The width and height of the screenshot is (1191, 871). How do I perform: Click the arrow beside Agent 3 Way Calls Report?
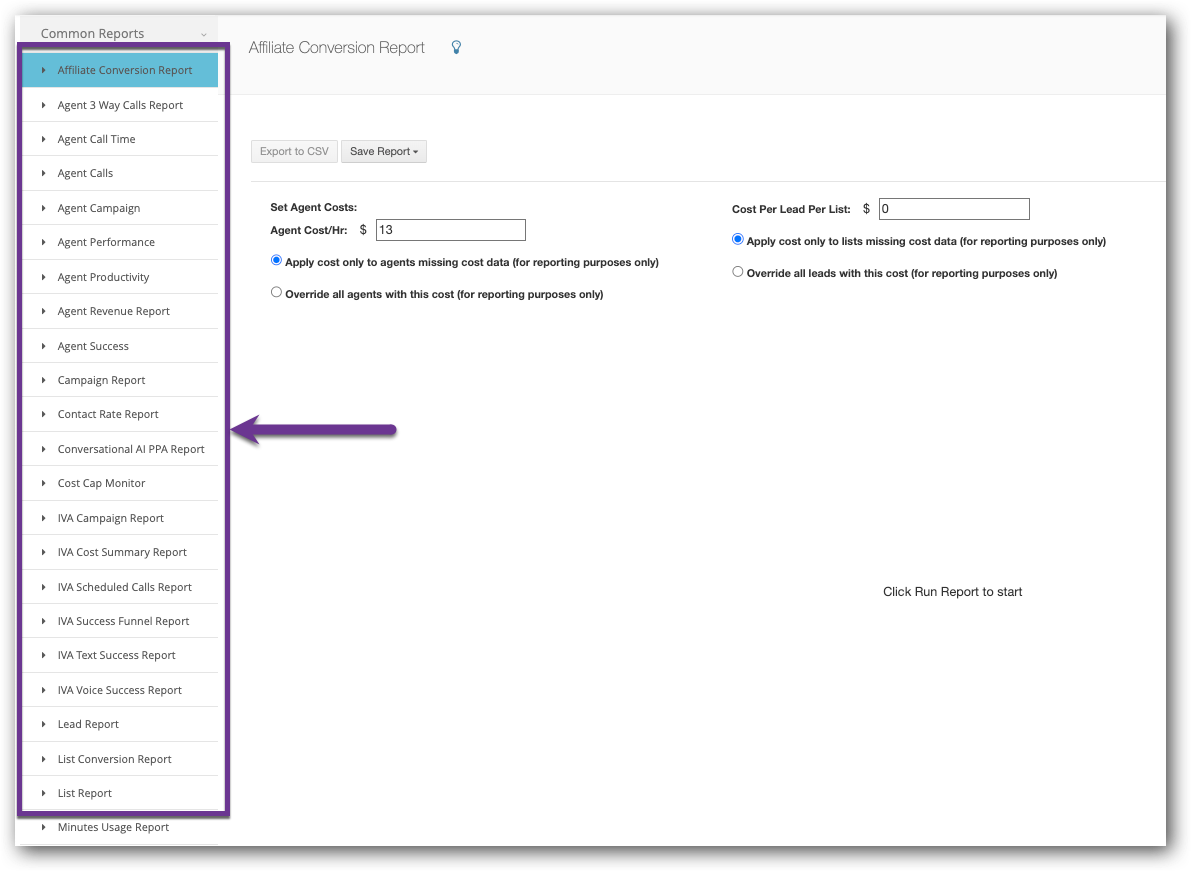coord(43,105)
